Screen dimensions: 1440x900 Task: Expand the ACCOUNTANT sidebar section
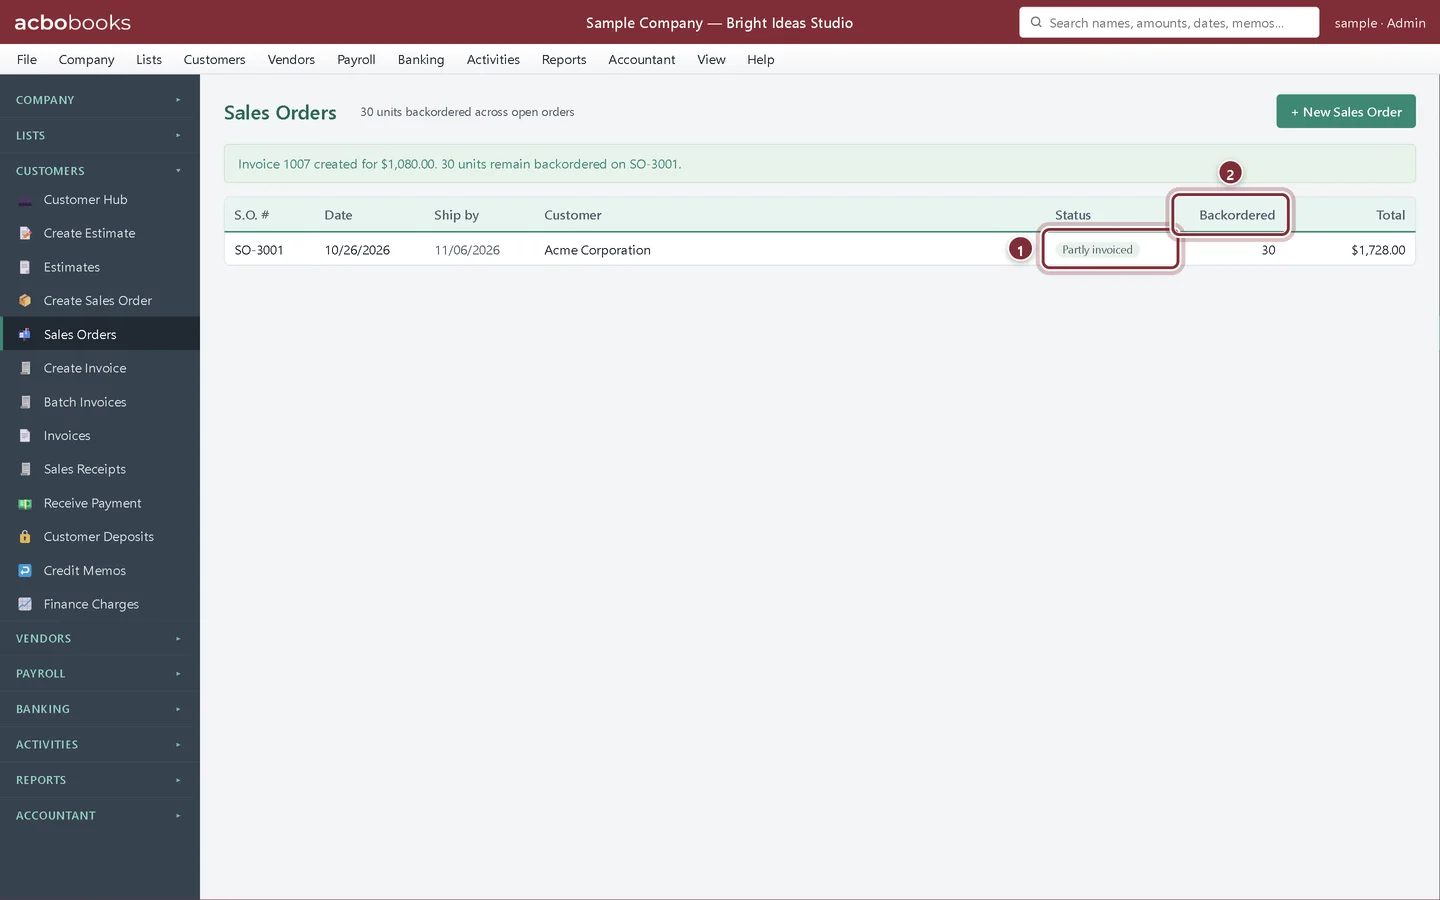[100, 816]
